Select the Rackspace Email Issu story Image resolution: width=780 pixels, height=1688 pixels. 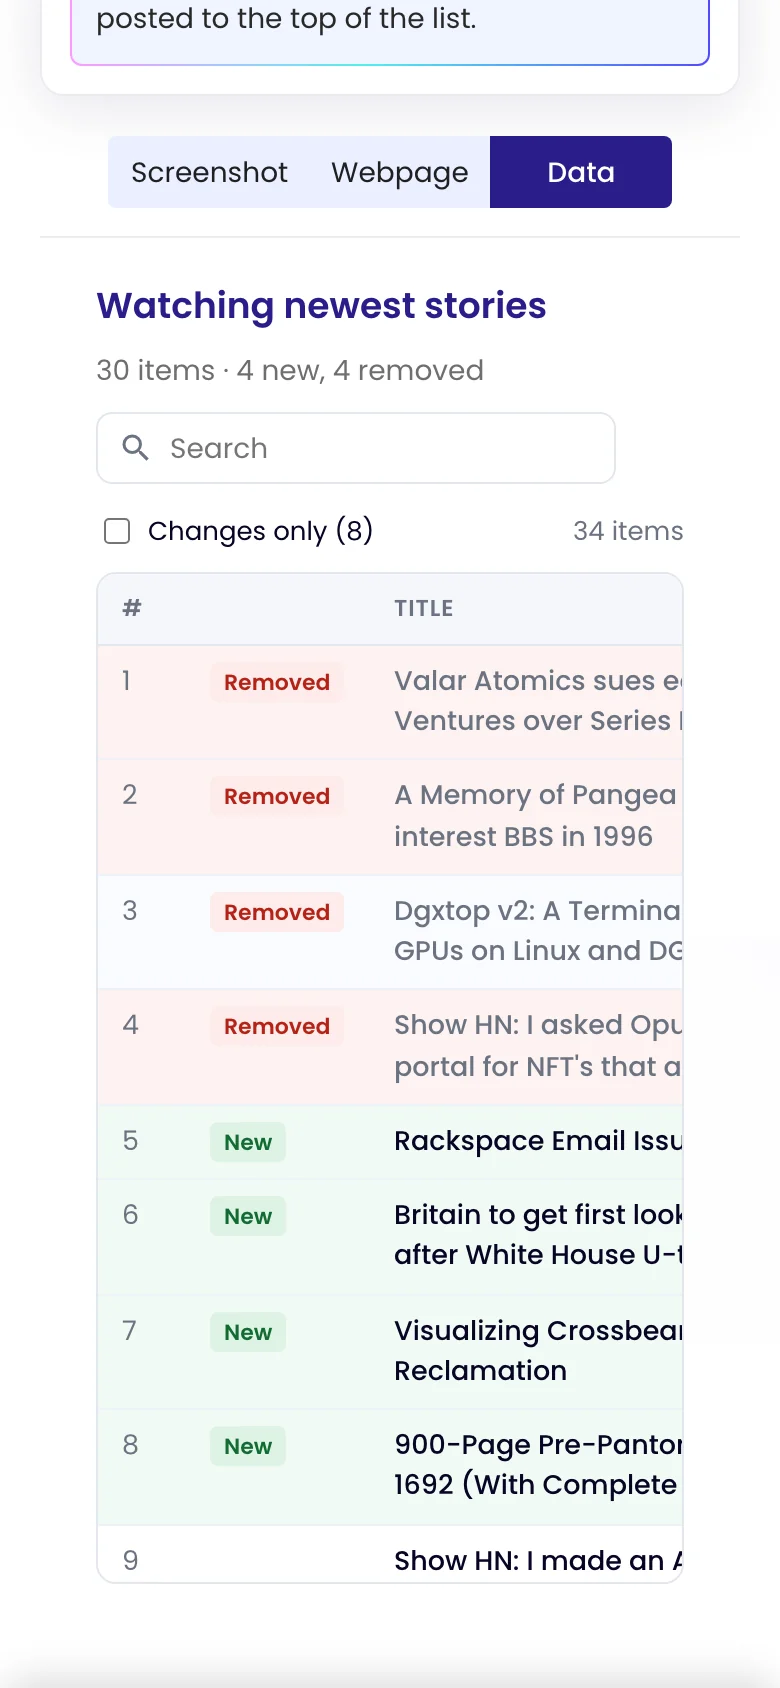point(538,1141)
